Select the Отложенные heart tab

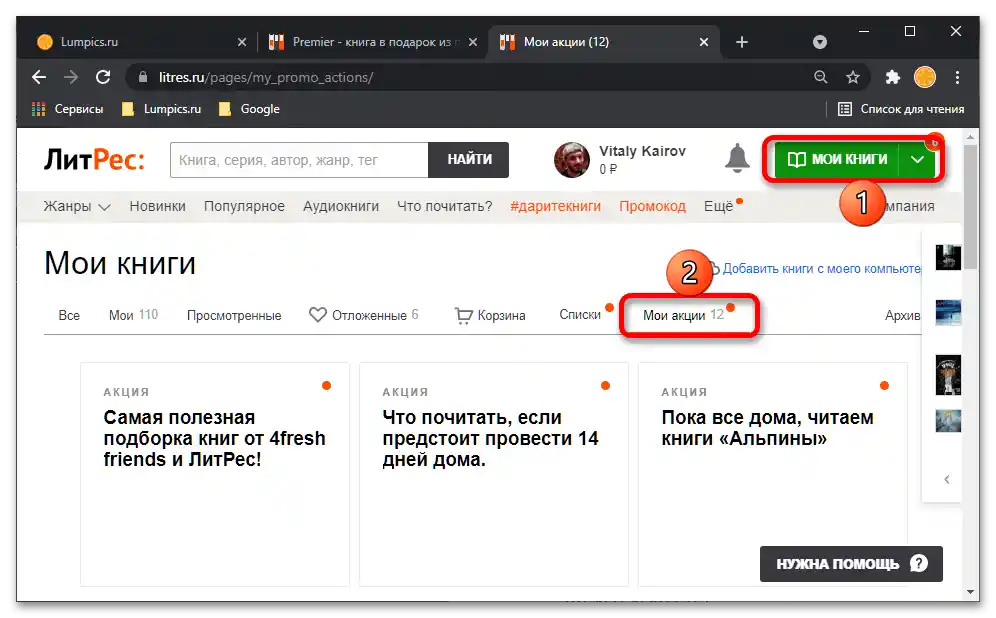click(363, 315)
